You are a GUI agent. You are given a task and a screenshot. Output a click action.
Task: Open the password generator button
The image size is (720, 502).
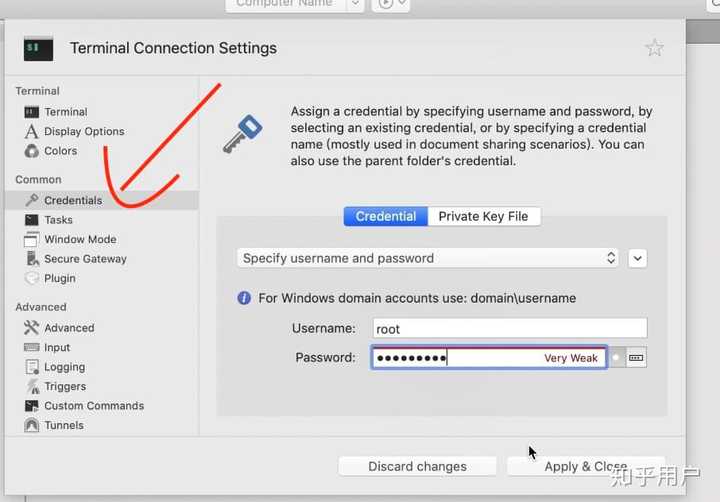[x=636, y=358]
